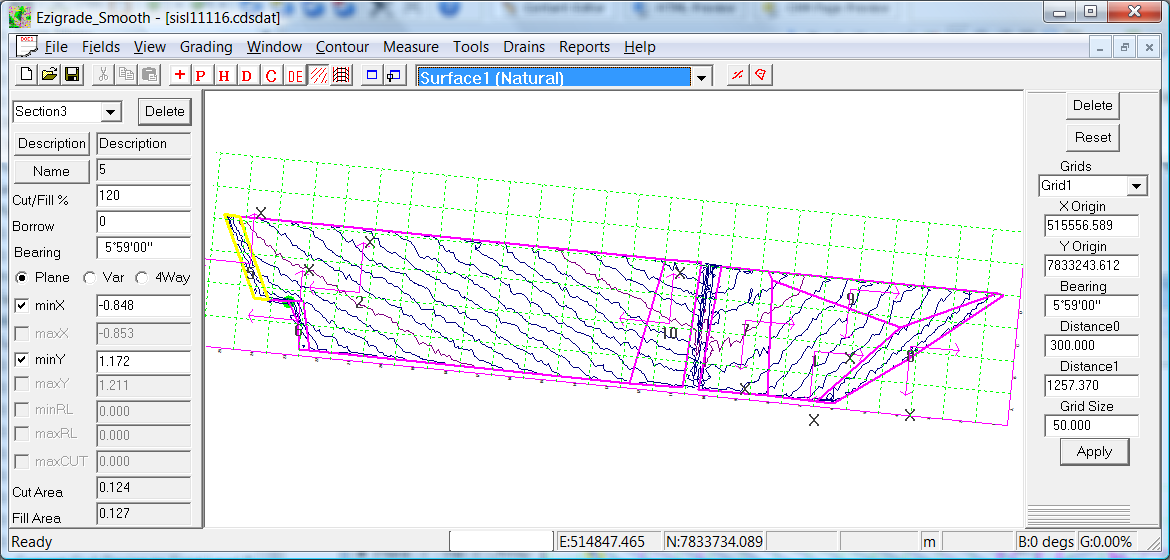Click the red H toolbar icon
This screenshot has width=1170, height=560.
tap(224, 76)
